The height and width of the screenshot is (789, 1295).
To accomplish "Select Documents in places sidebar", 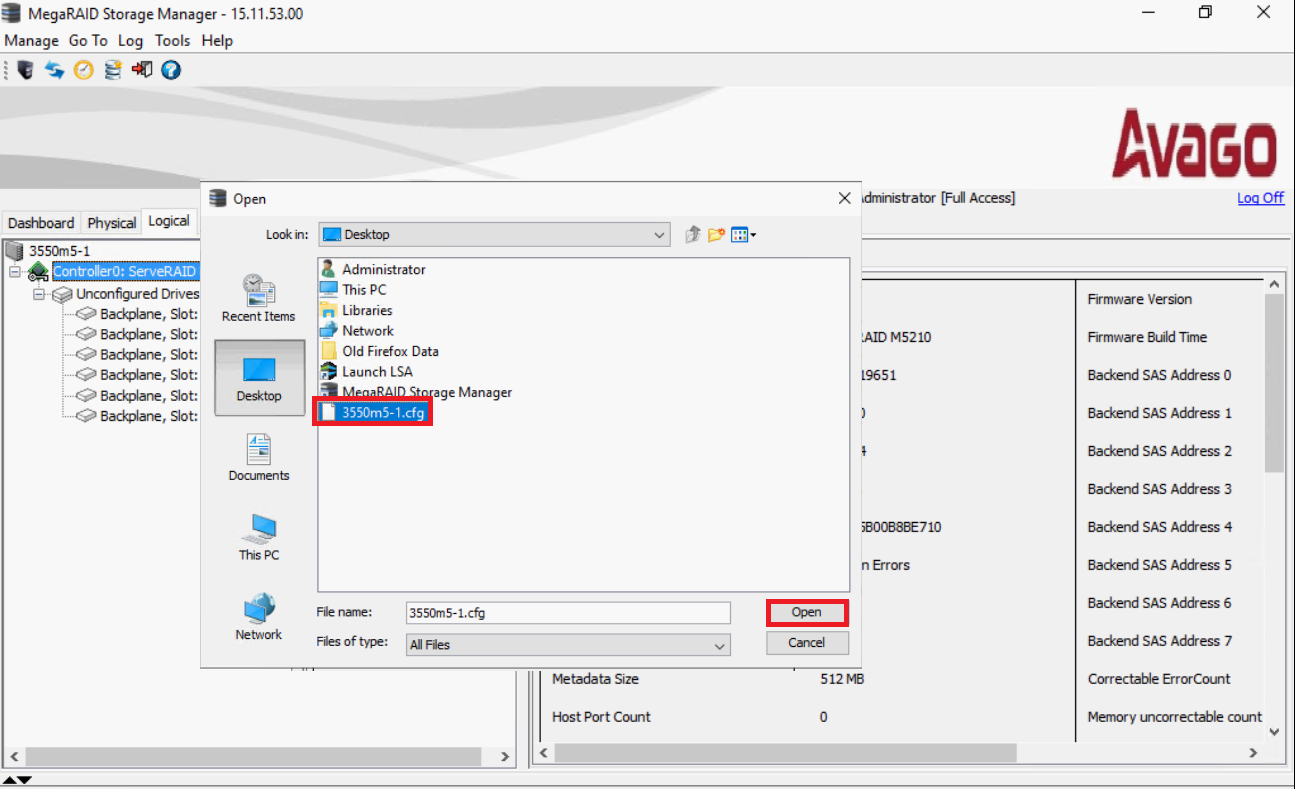I will pos(259,457).
